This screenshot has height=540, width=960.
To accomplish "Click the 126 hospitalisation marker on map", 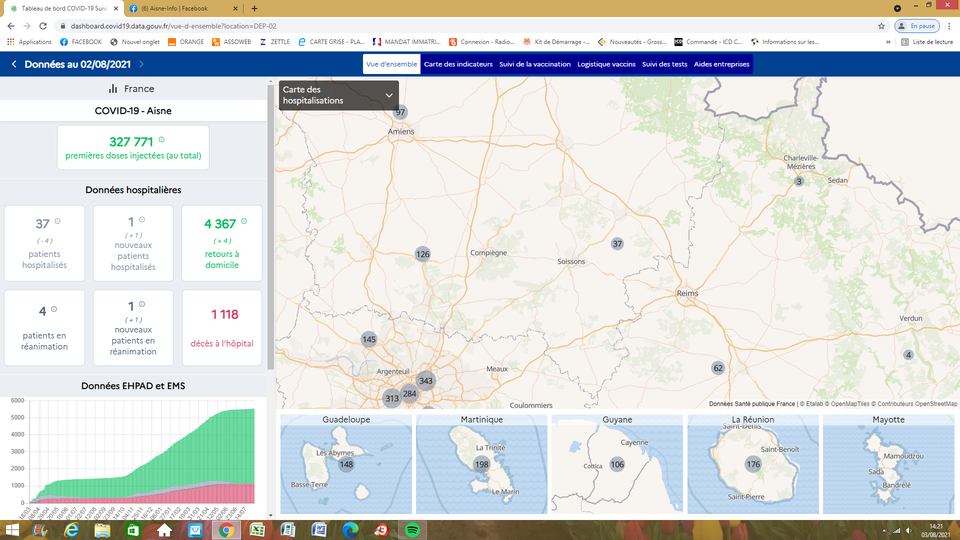I will coord(422,254).
